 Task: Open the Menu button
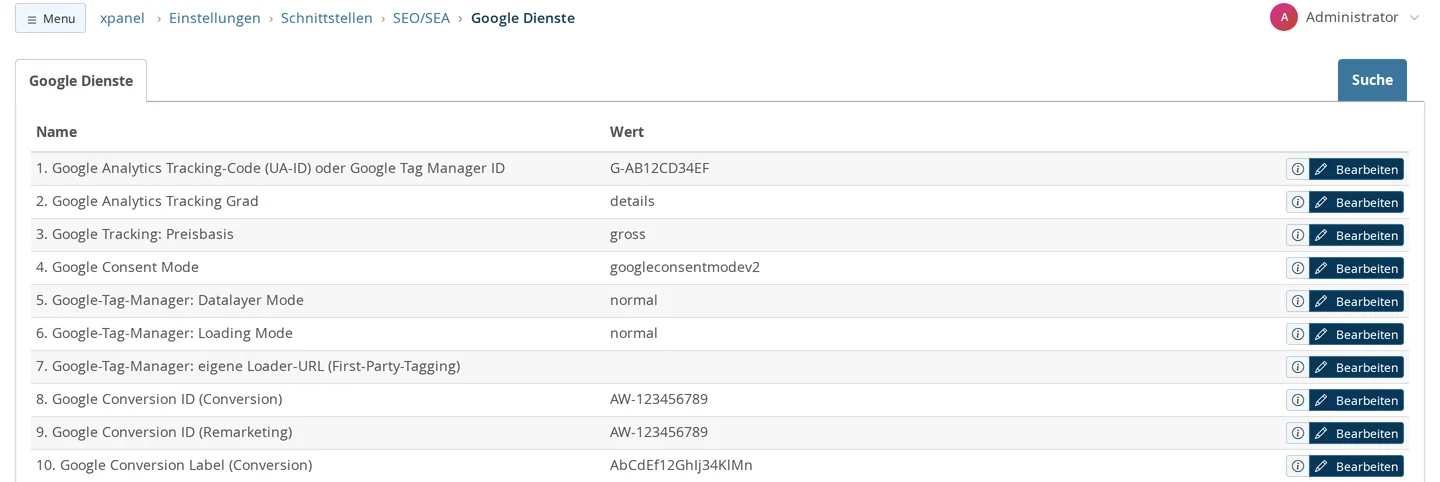click(x=50, y=18)
